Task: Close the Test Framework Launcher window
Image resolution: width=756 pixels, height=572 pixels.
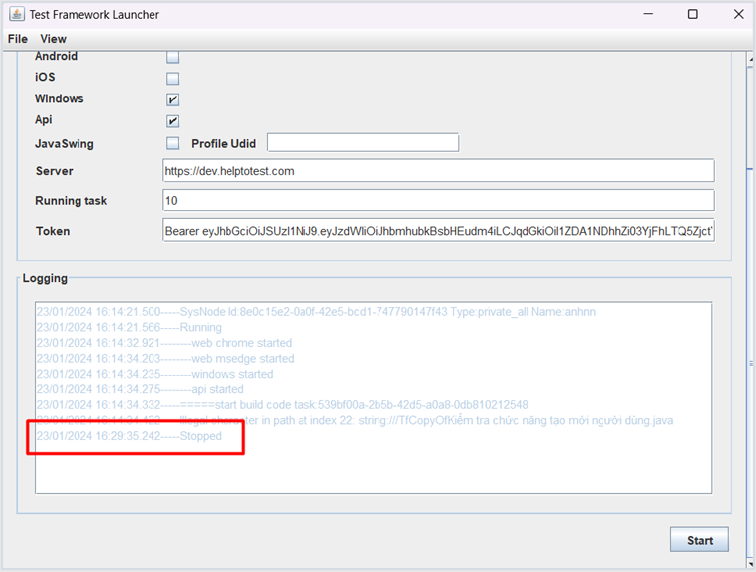Action: 735,15
